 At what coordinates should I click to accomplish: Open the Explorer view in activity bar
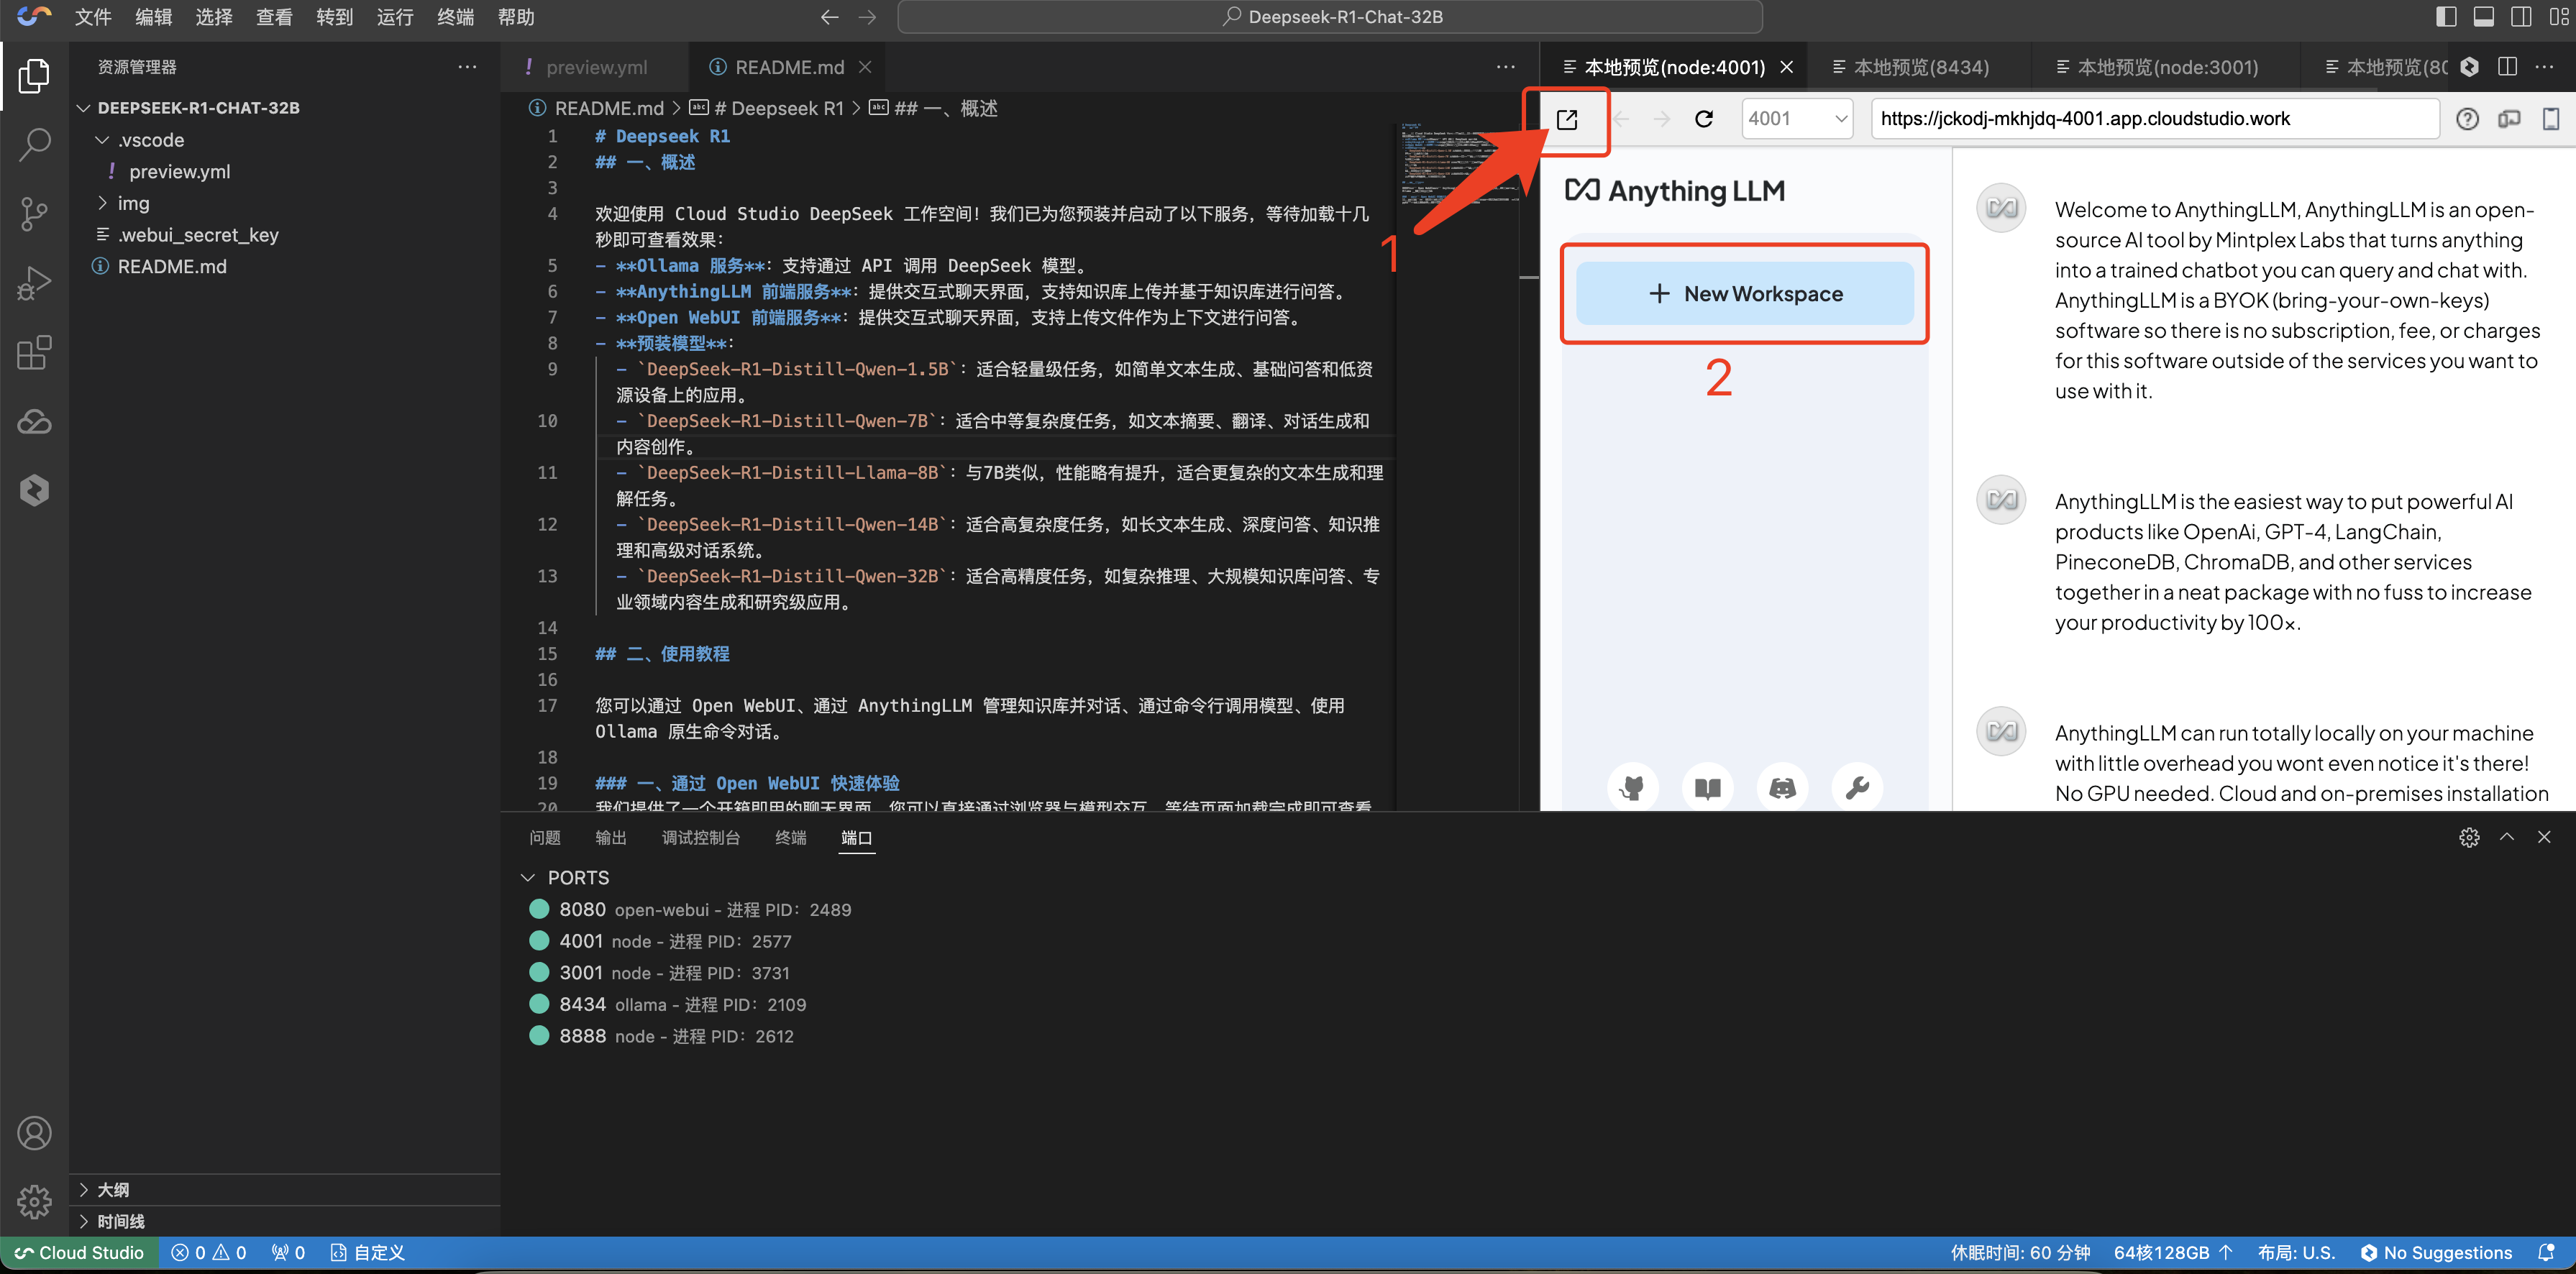click(x=34, y=76)
